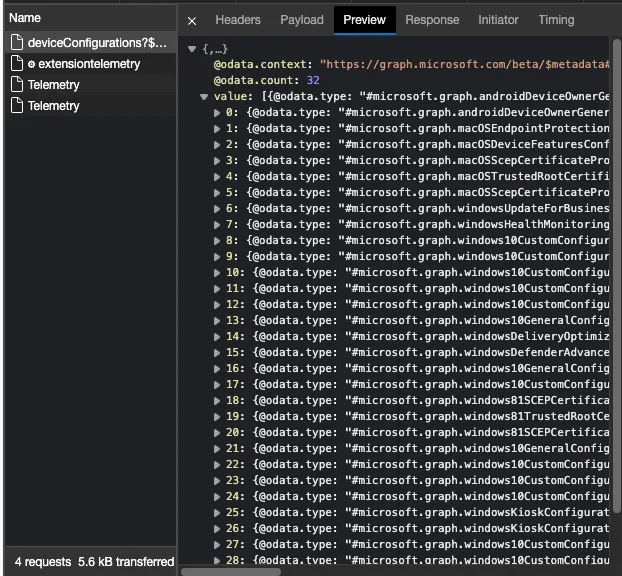Expand item 5 in value array

(217, 192)
